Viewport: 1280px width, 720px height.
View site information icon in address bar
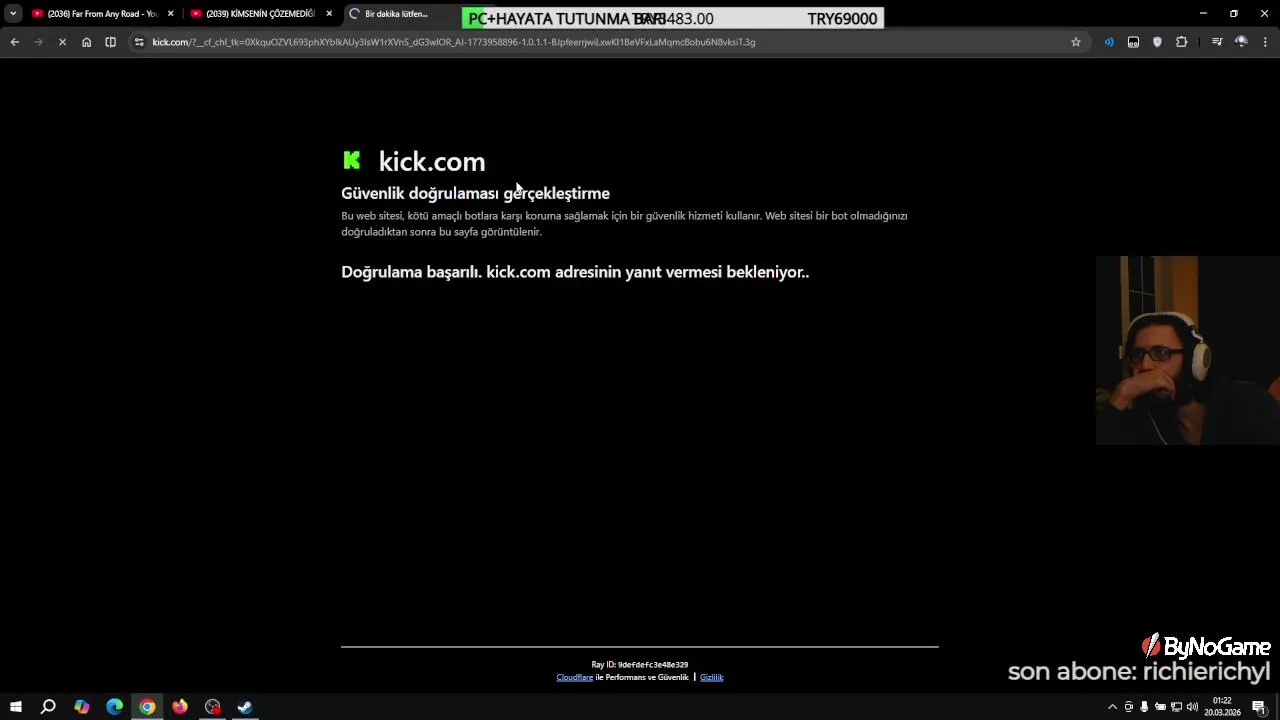tap(139, 42)
